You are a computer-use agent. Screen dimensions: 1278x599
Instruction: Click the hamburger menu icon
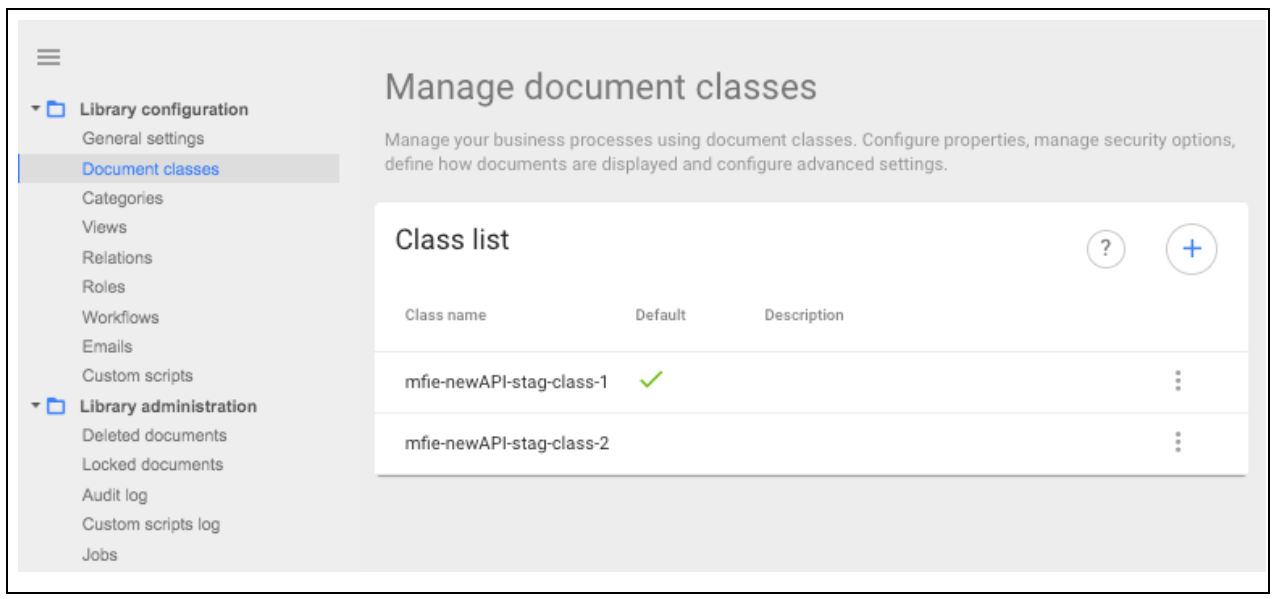pos(46,58)
